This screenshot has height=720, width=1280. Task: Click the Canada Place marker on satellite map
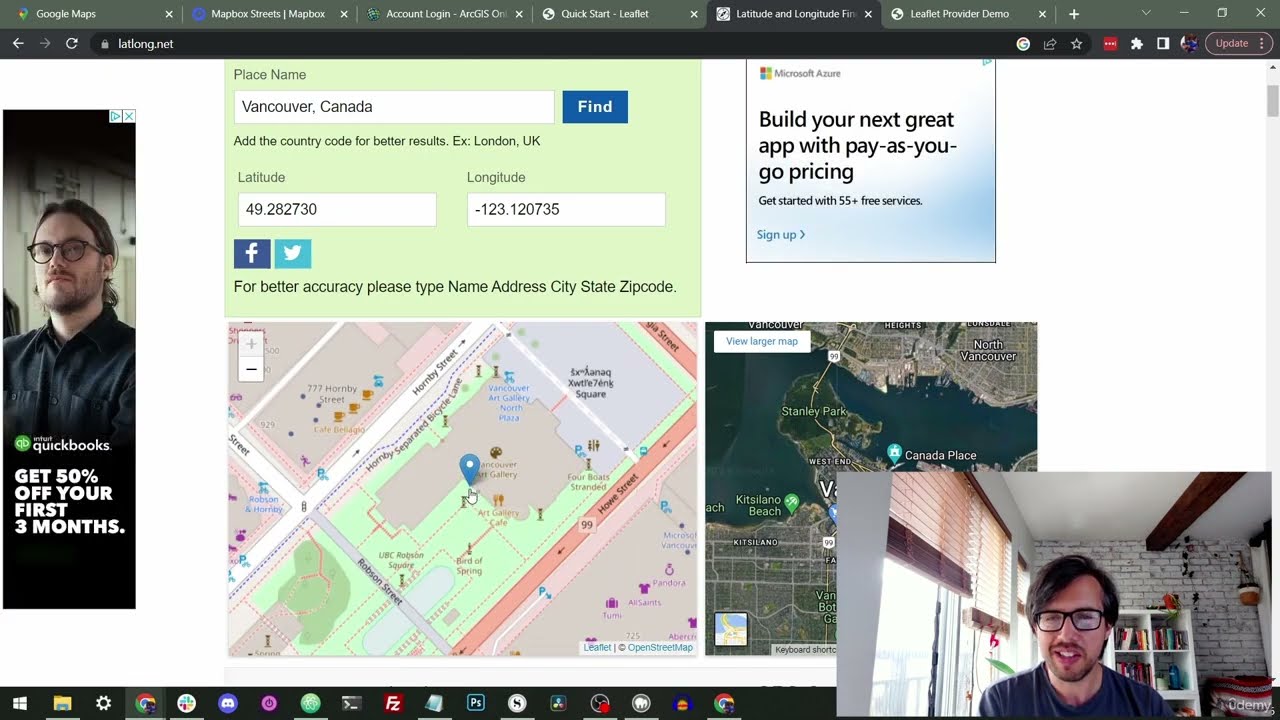(894, 452)
